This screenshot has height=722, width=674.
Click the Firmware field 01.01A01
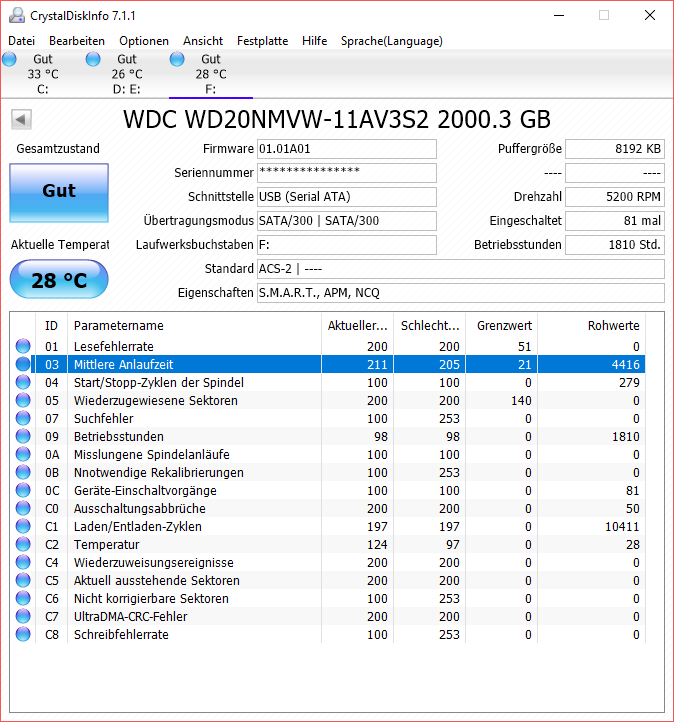coord(347,149)
